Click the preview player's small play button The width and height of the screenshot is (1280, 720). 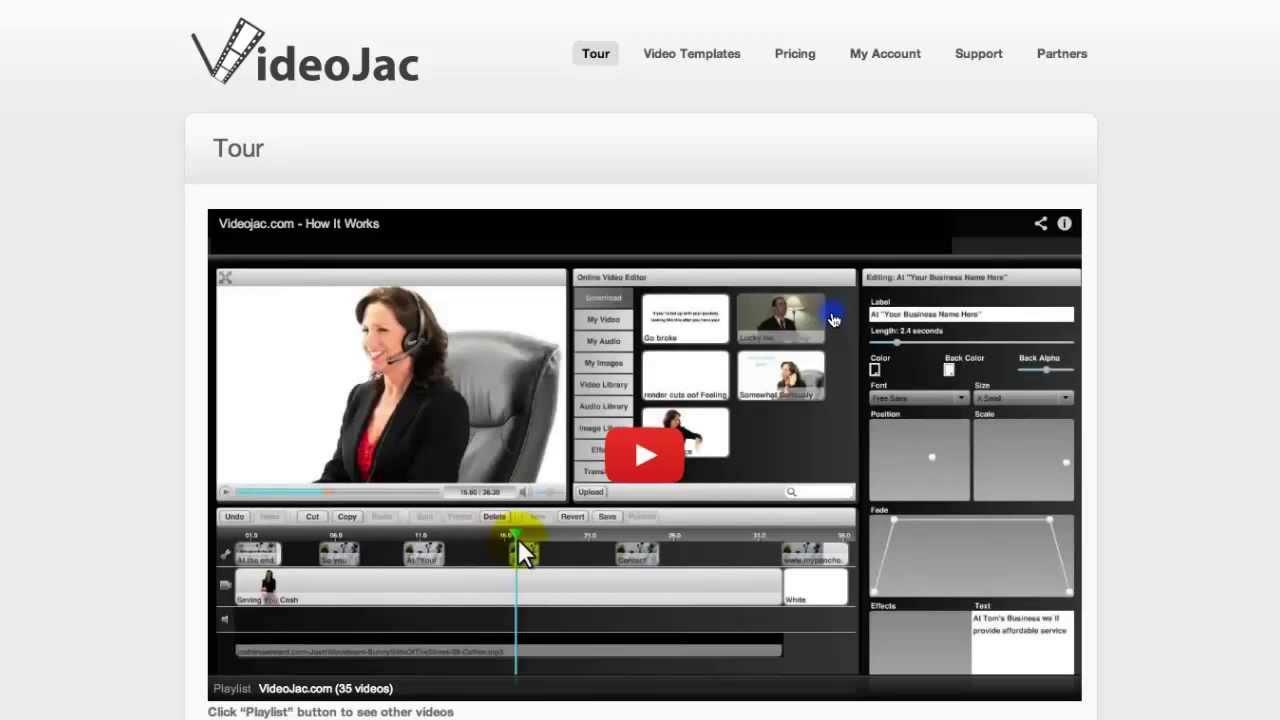point(226,492)
